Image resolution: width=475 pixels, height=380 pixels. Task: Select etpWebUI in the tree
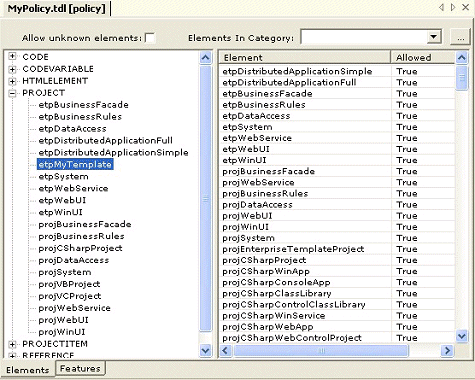coord(62,200)
